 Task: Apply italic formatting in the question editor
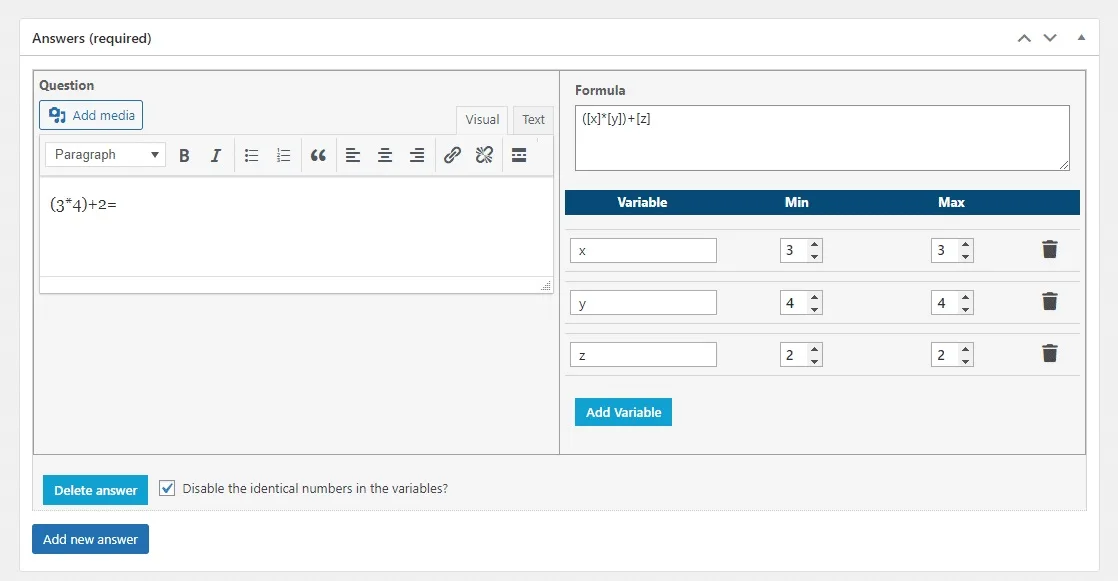pyautogui.click(x=215, y=155)
